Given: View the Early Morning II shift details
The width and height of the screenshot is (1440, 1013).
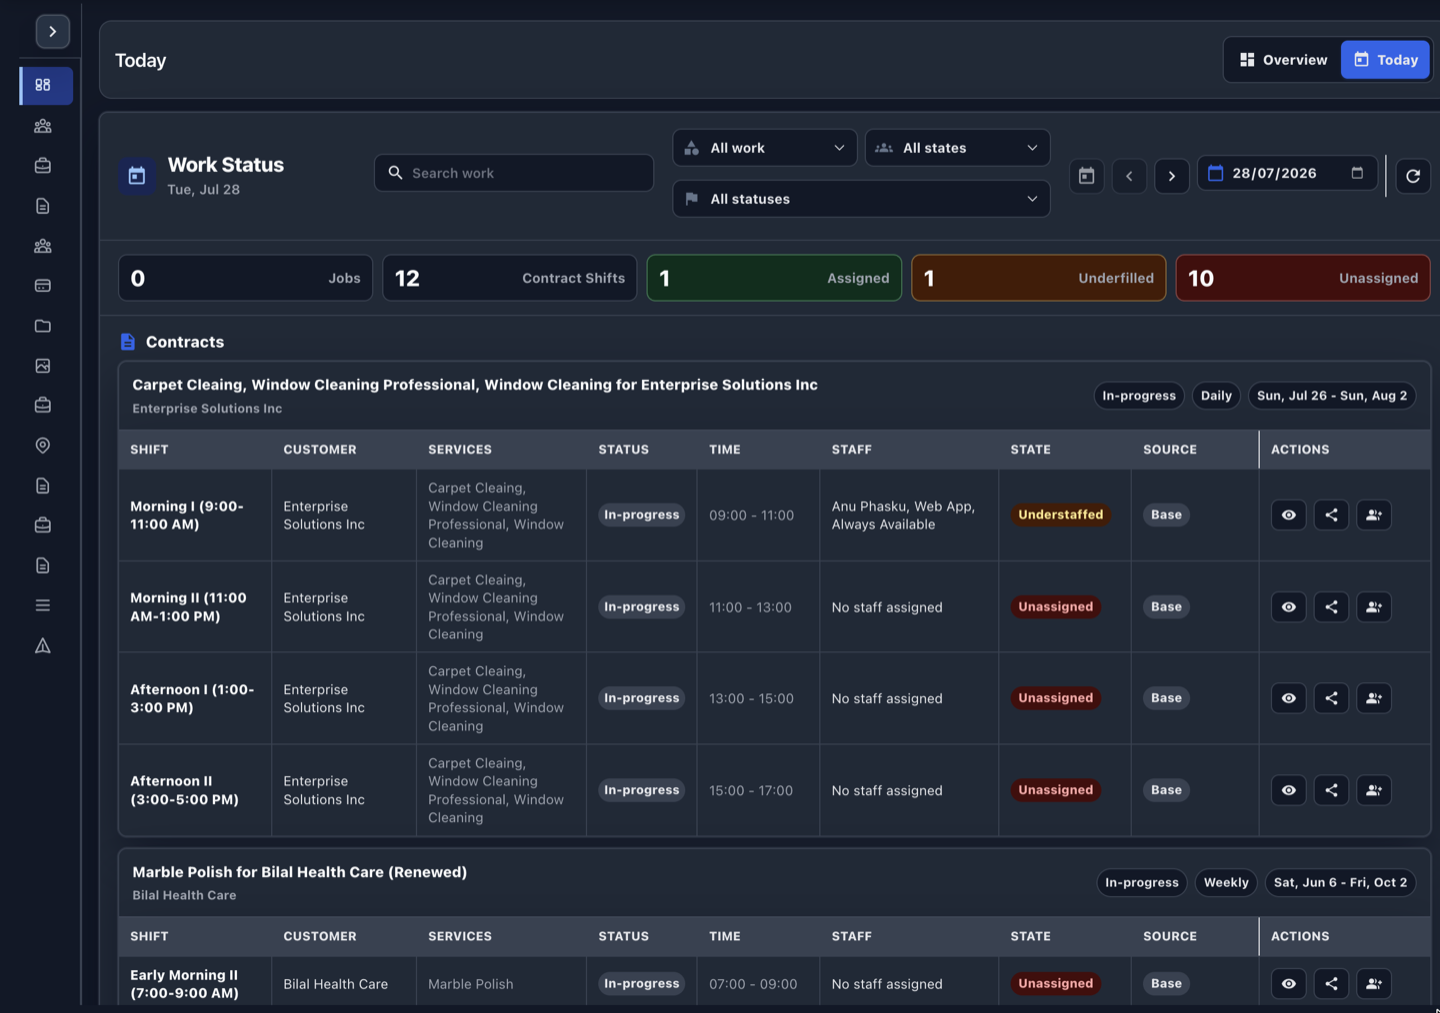Looking at the screenshot, I should [x=1289, y=984].
